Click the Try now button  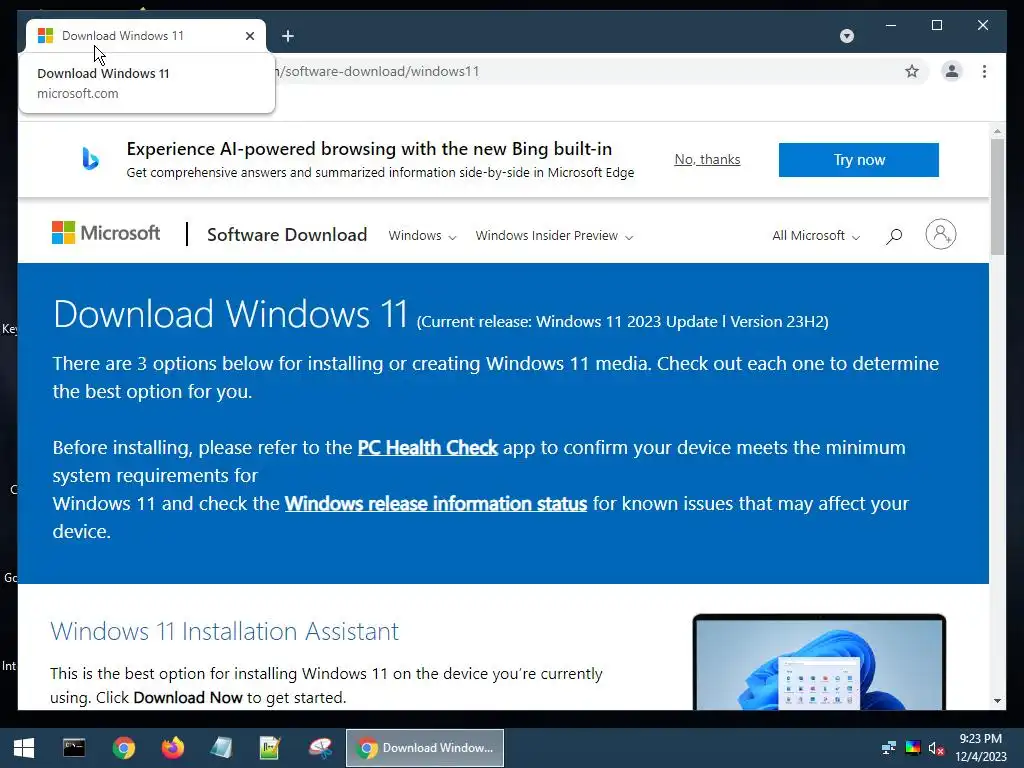tap(859, 159)
